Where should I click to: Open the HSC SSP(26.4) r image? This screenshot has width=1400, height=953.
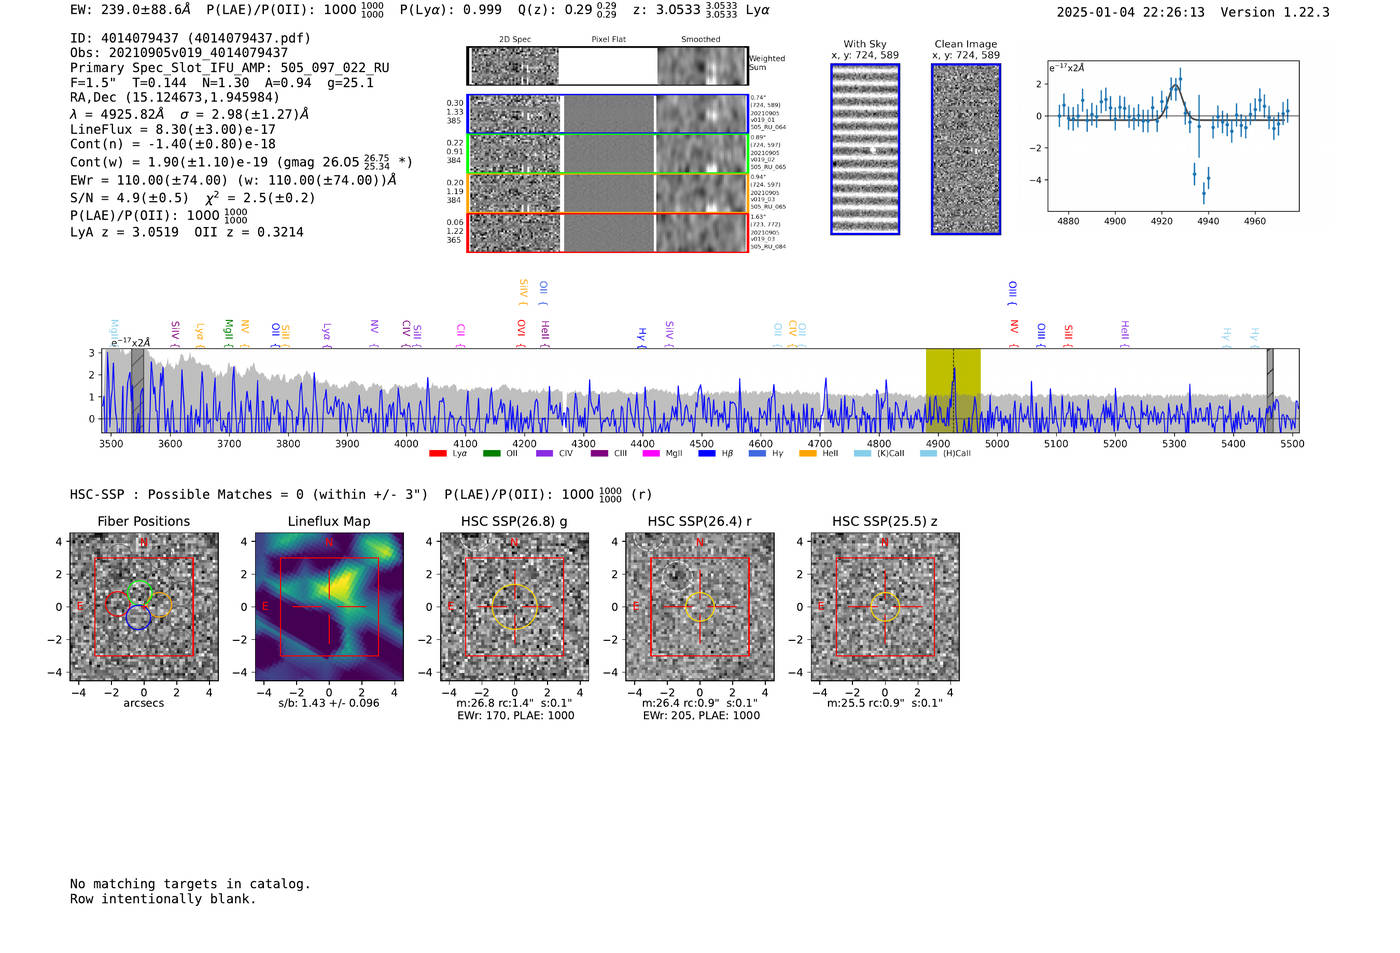point(700,607)
